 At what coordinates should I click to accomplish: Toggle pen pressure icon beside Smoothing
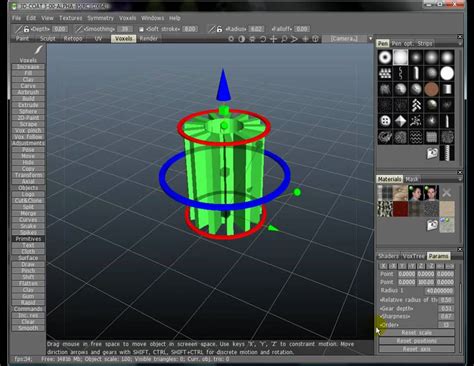coord(79,29)
